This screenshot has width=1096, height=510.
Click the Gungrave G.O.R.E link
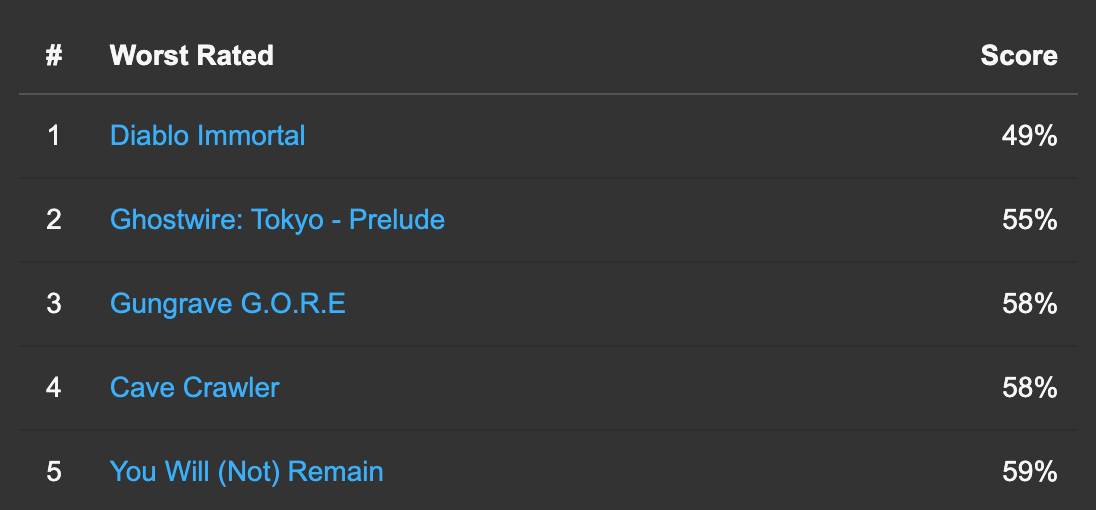[227, 303]
